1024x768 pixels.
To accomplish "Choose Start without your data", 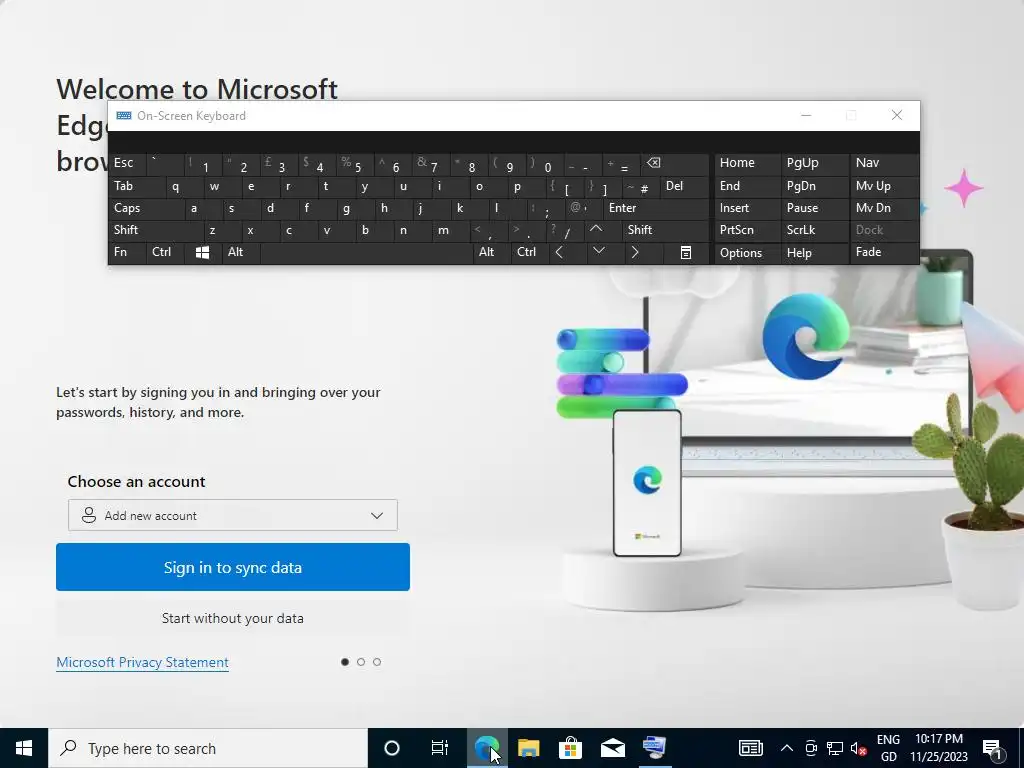I will pos(232,618).
